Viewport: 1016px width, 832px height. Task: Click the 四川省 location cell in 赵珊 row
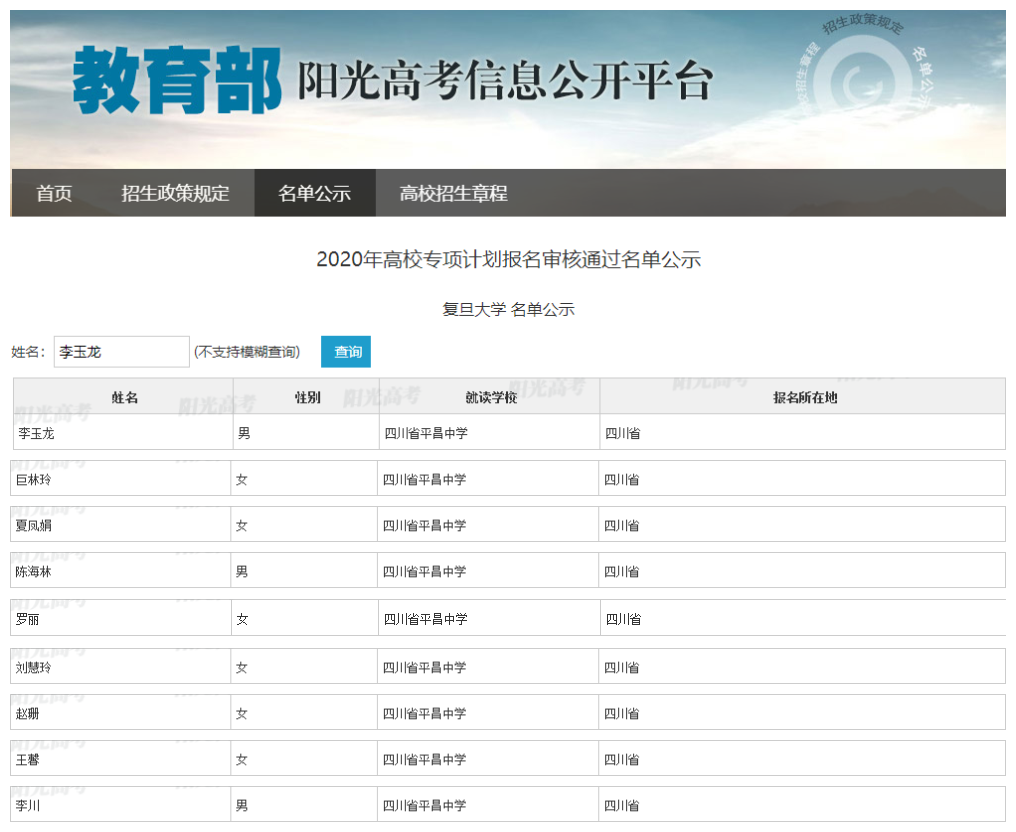(x=802, y=713)
